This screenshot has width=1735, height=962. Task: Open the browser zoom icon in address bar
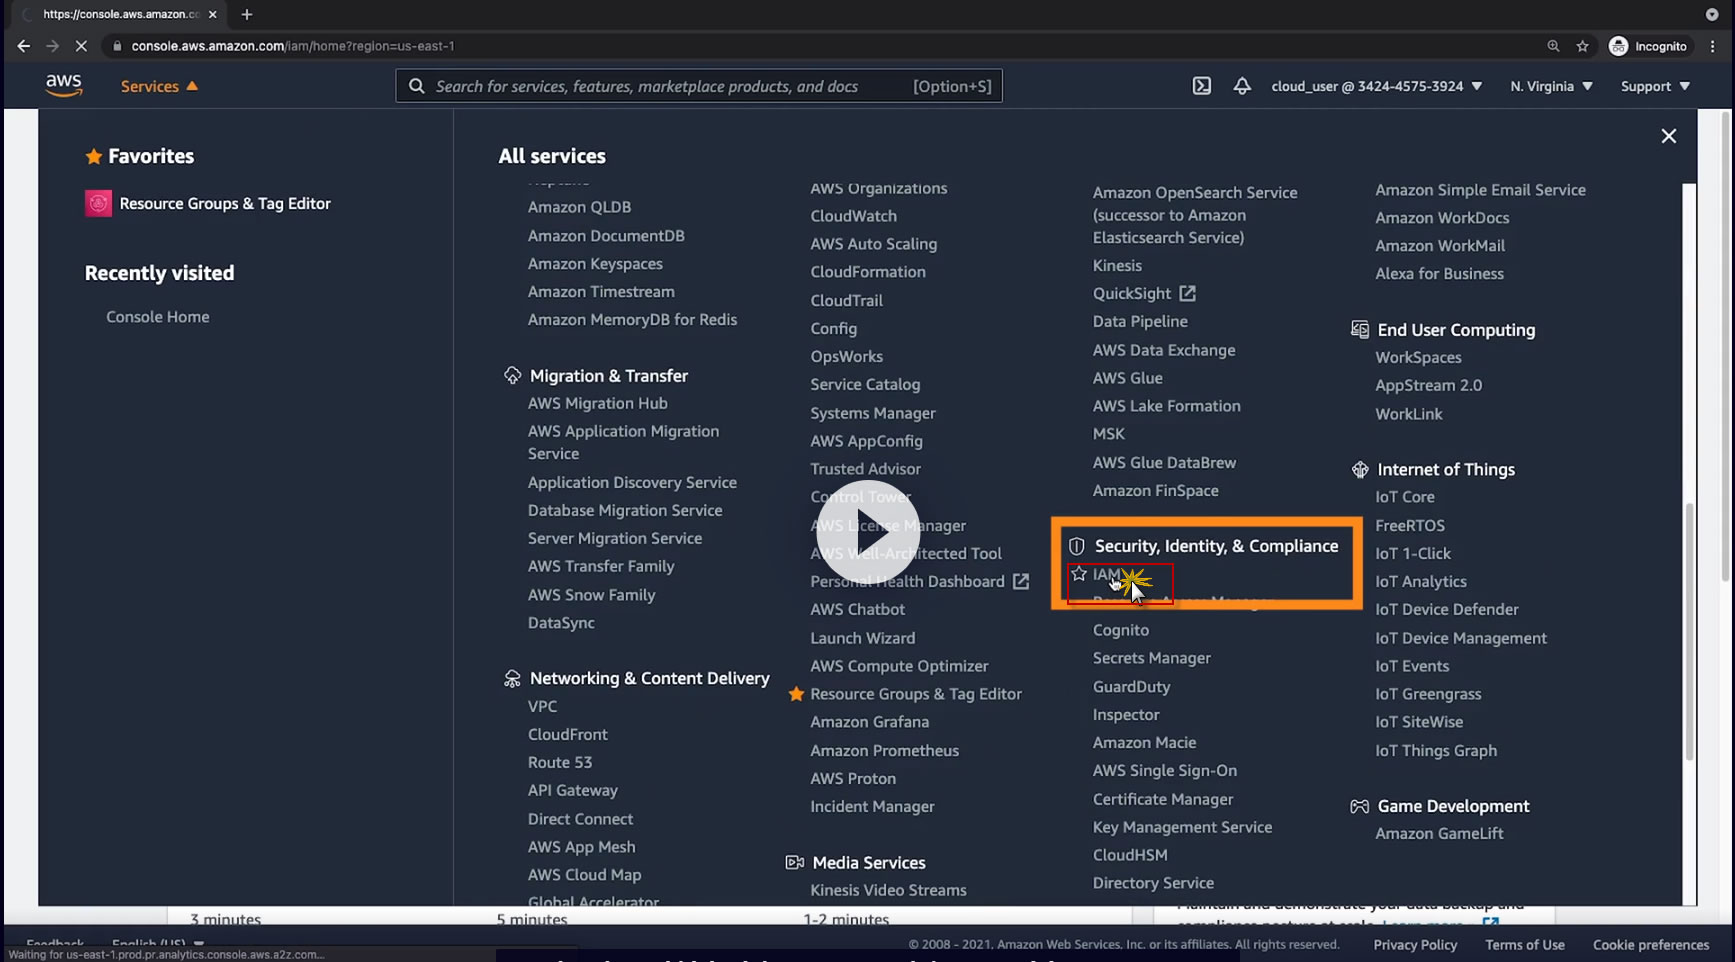pyautogui.click(x=1553, y=46)
